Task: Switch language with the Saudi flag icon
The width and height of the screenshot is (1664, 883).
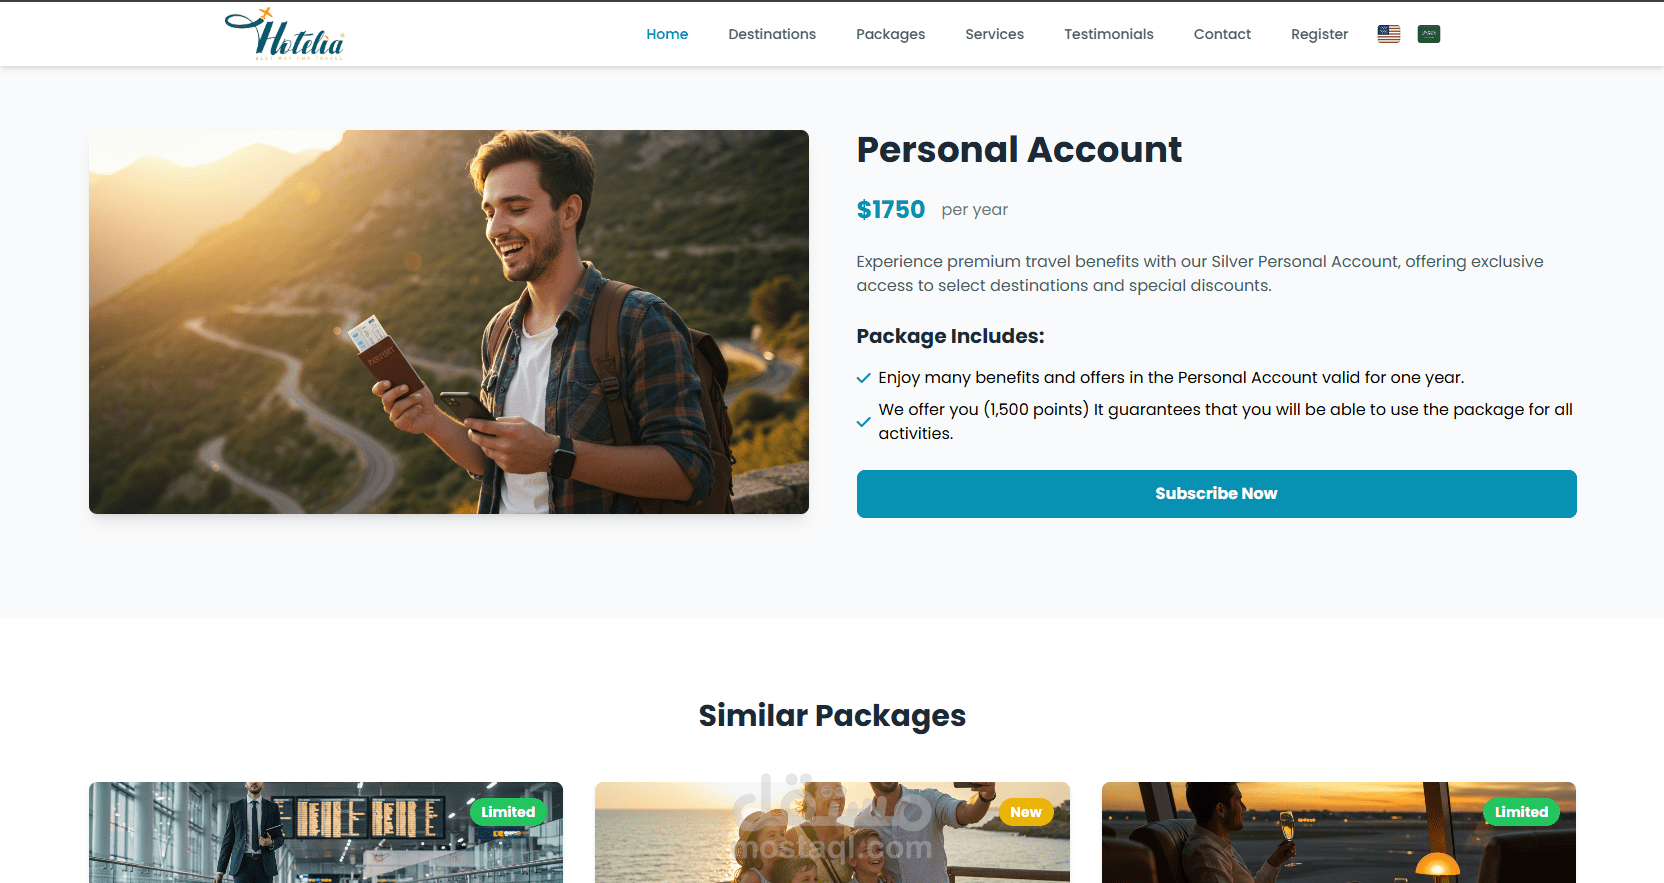Action: pyautogui.click(x=1429, y=34)
